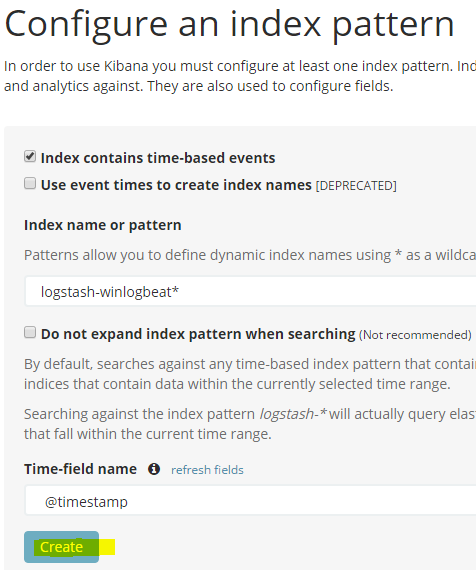Click the Create button
This screenshot has height=570, width=476.
[x=61, y=547]
